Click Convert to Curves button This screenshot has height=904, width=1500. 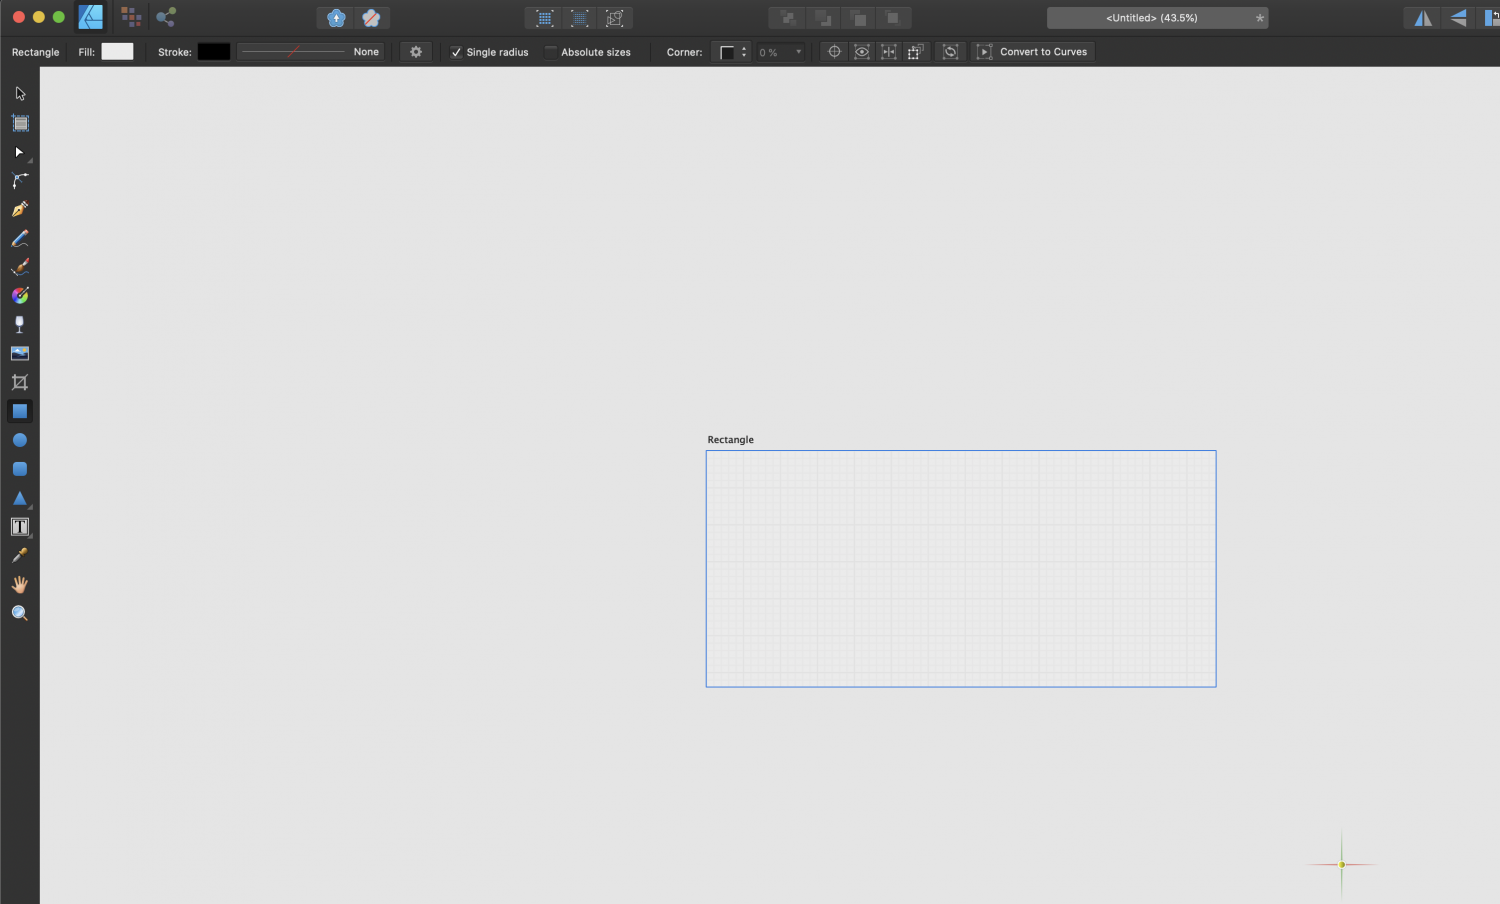coord(1042,52)
